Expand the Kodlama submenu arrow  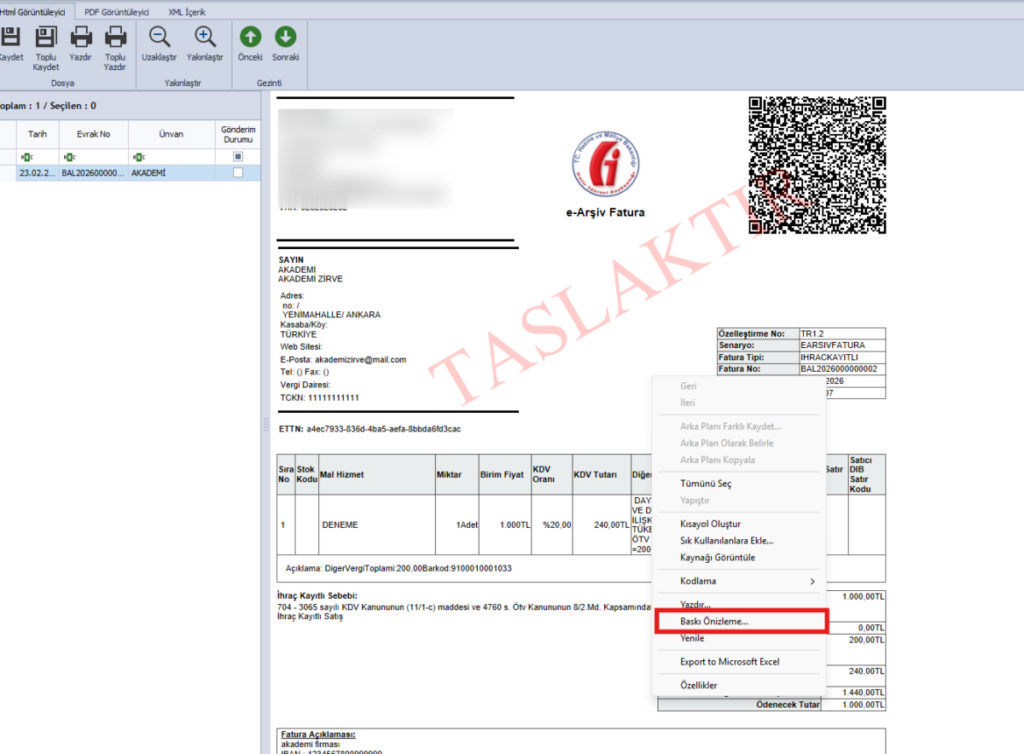tap(812, 581)
